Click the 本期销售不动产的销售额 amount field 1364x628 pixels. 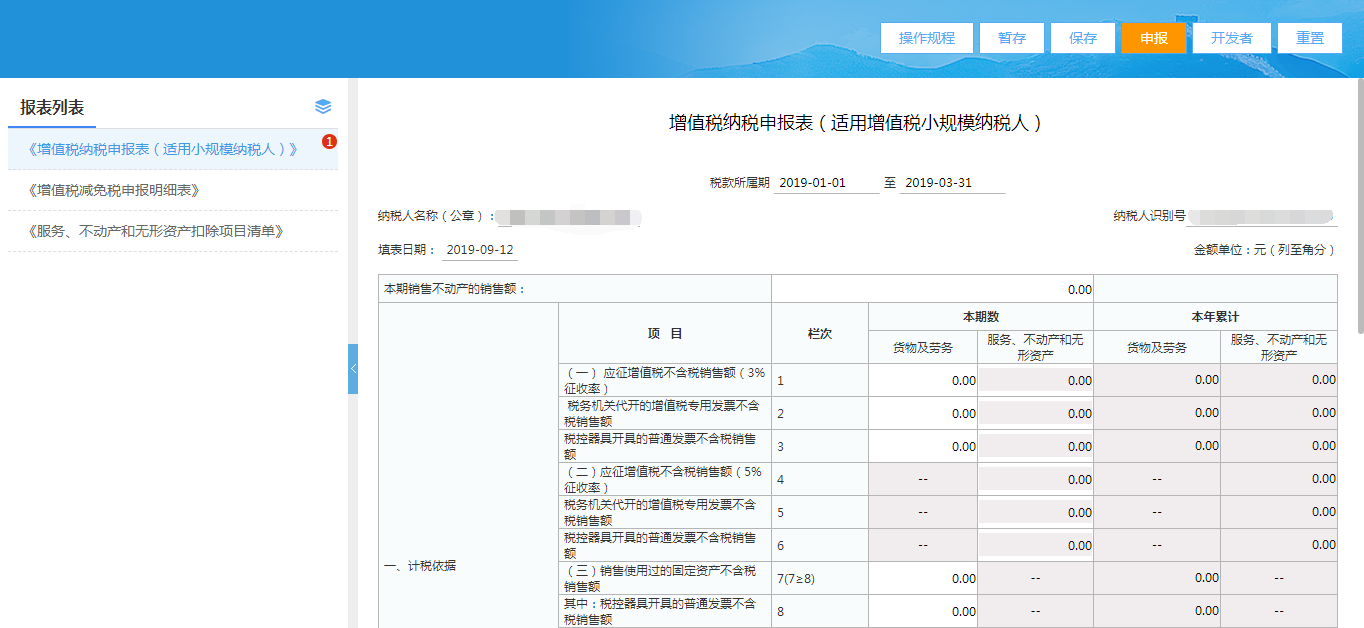(932, 289)
